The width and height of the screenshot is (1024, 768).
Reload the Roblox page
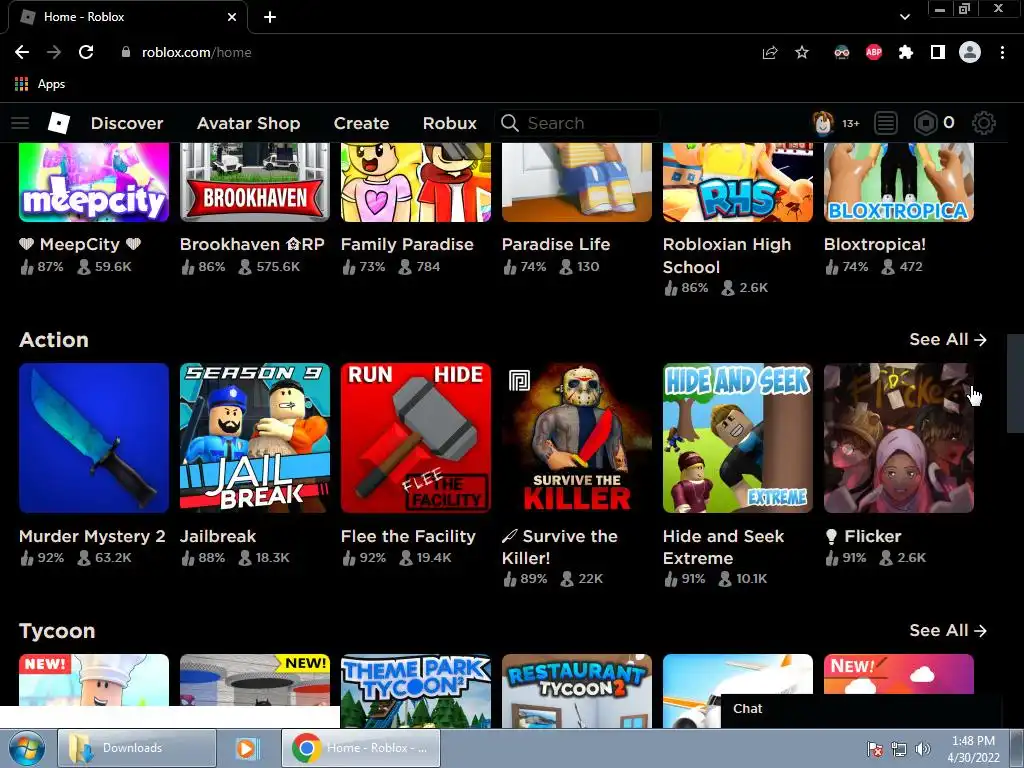pyautogui.click(x=86, y=52)
